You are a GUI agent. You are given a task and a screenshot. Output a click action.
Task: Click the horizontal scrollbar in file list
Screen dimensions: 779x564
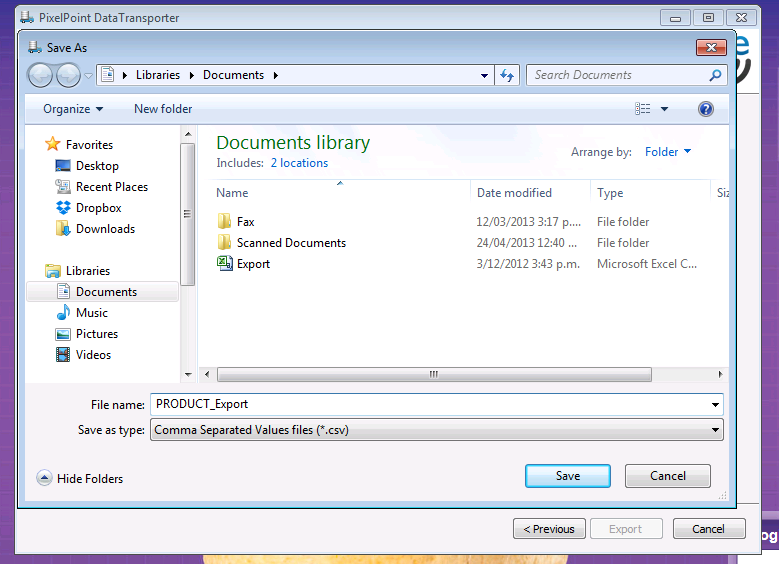(x=433, y=374)
